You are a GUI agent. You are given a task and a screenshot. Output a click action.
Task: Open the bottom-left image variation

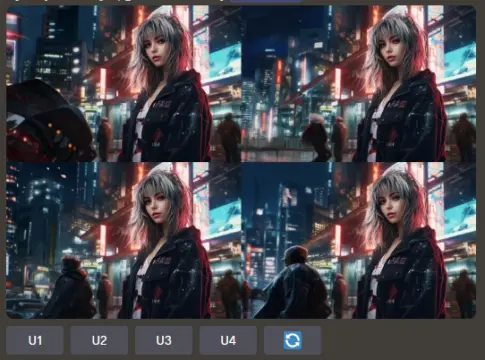pos(123,240)
